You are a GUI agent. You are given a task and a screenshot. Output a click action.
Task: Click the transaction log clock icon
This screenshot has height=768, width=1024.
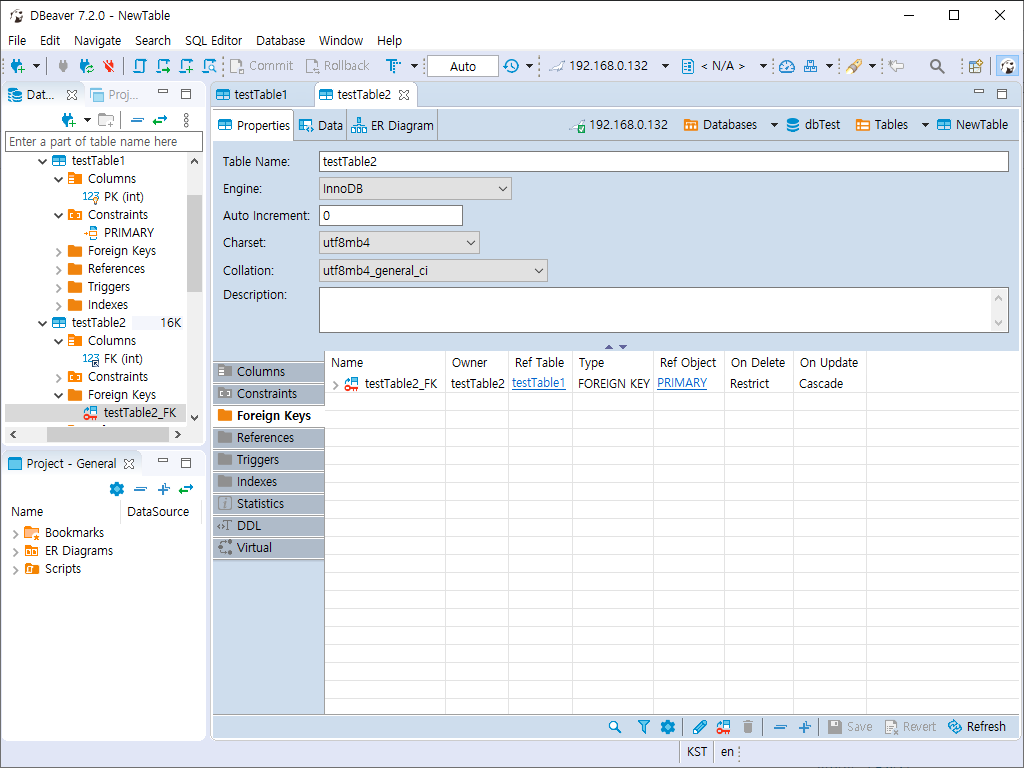pyautogui.click(x=511, y=66)
